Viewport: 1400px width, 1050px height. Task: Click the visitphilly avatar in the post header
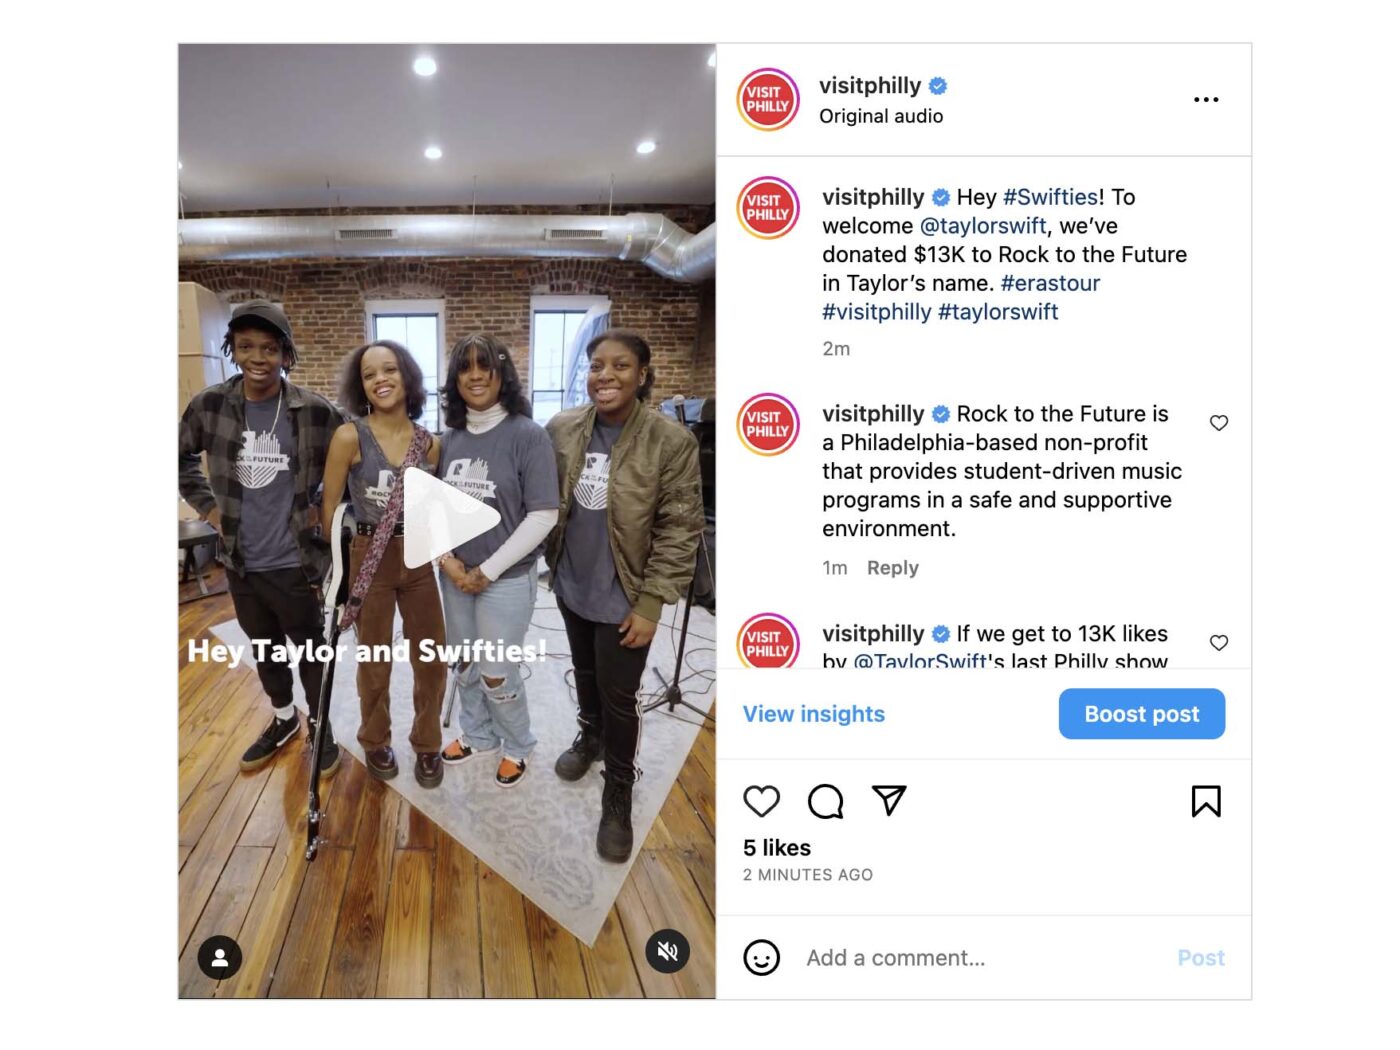768,99
